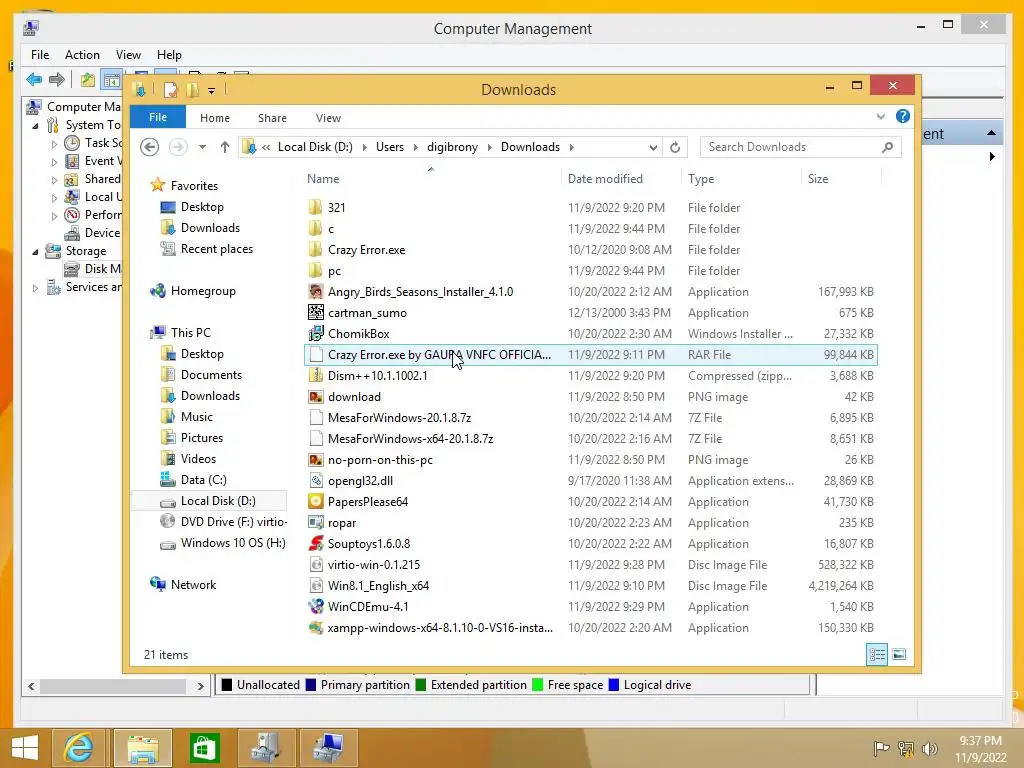Open the File tab in Downloads ribbon
This screenshot has height=768, width=1024.
[x=158, y=118]
